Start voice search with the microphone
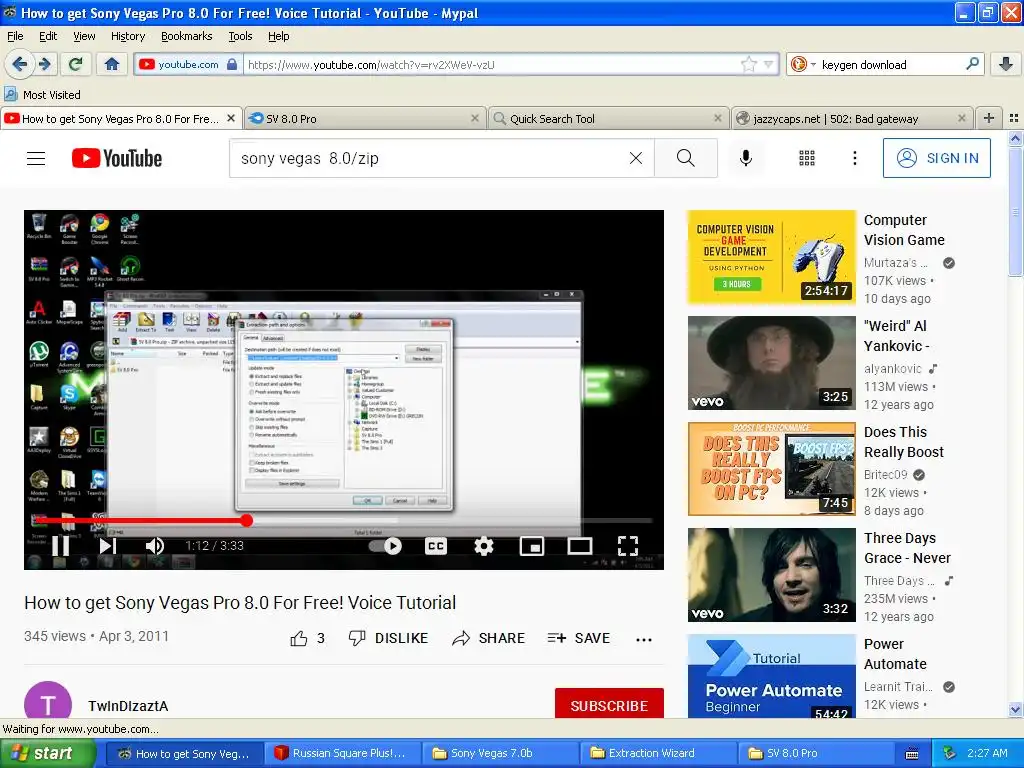 (x=745, y=158)
